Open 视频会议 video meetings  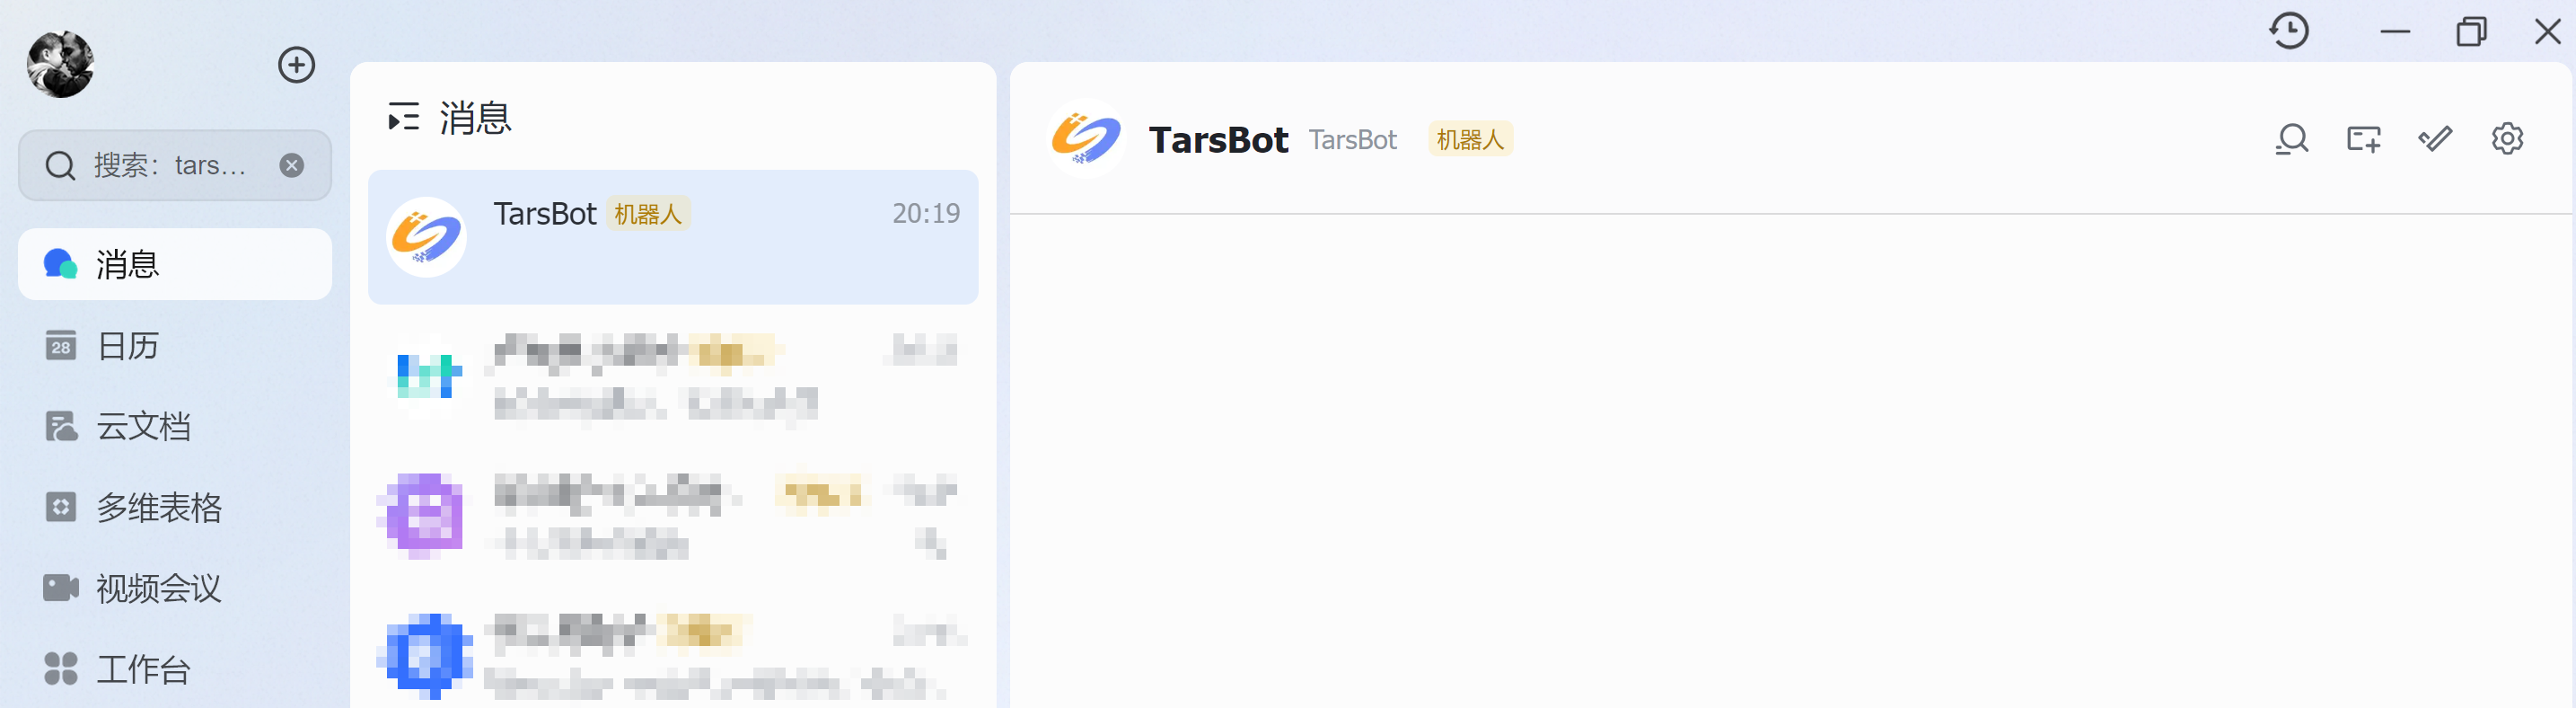pos(158,588)
